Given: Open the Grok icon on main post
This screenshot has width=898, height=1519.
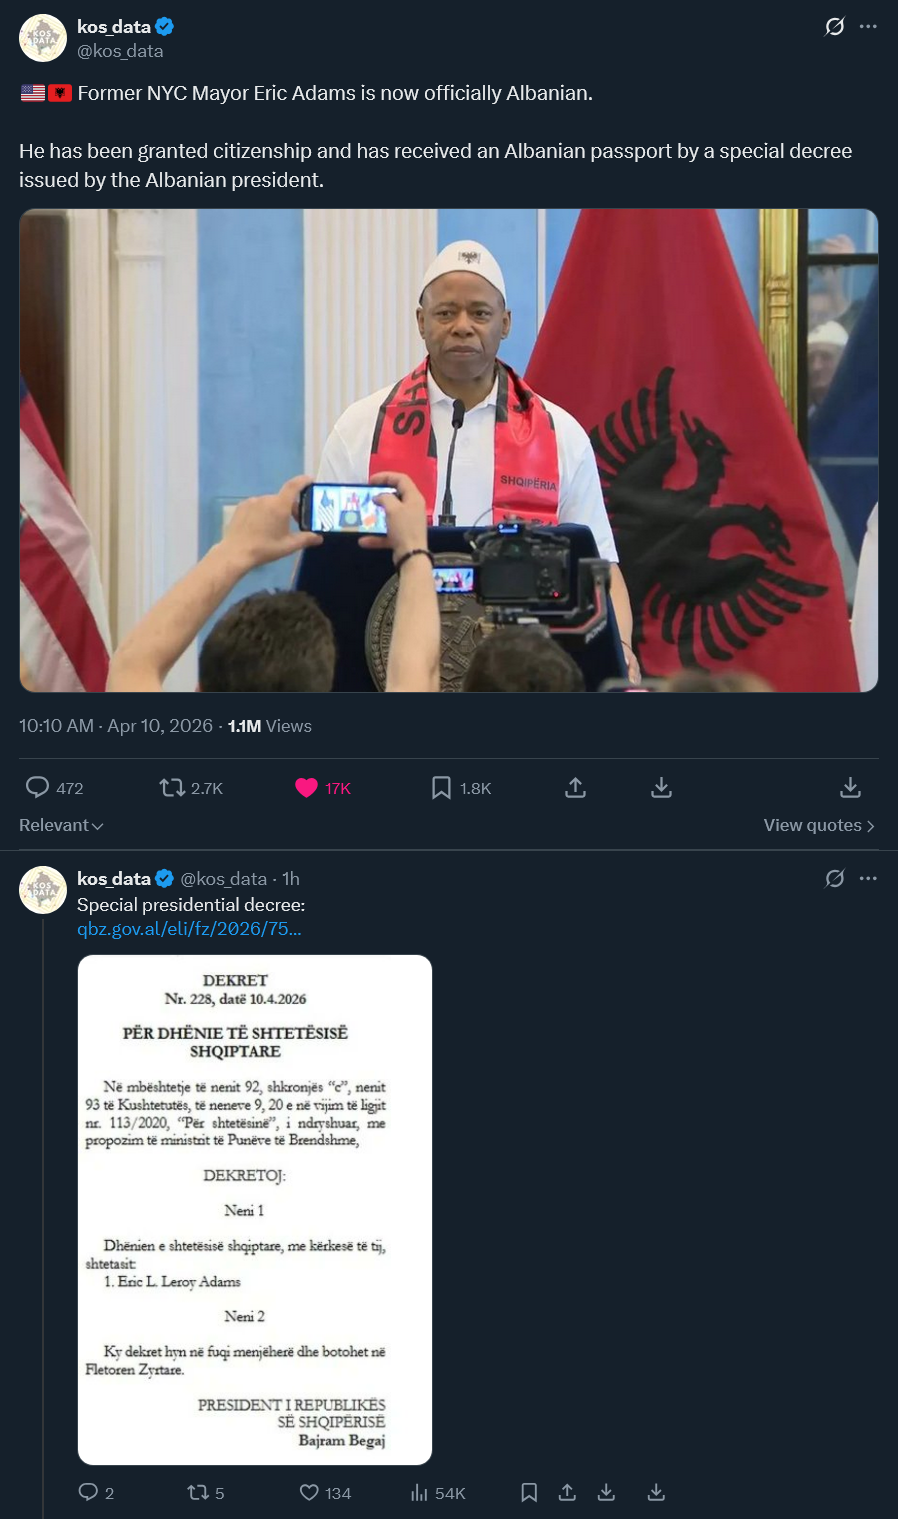Looking at the screenshot, I should click(834, 27).
